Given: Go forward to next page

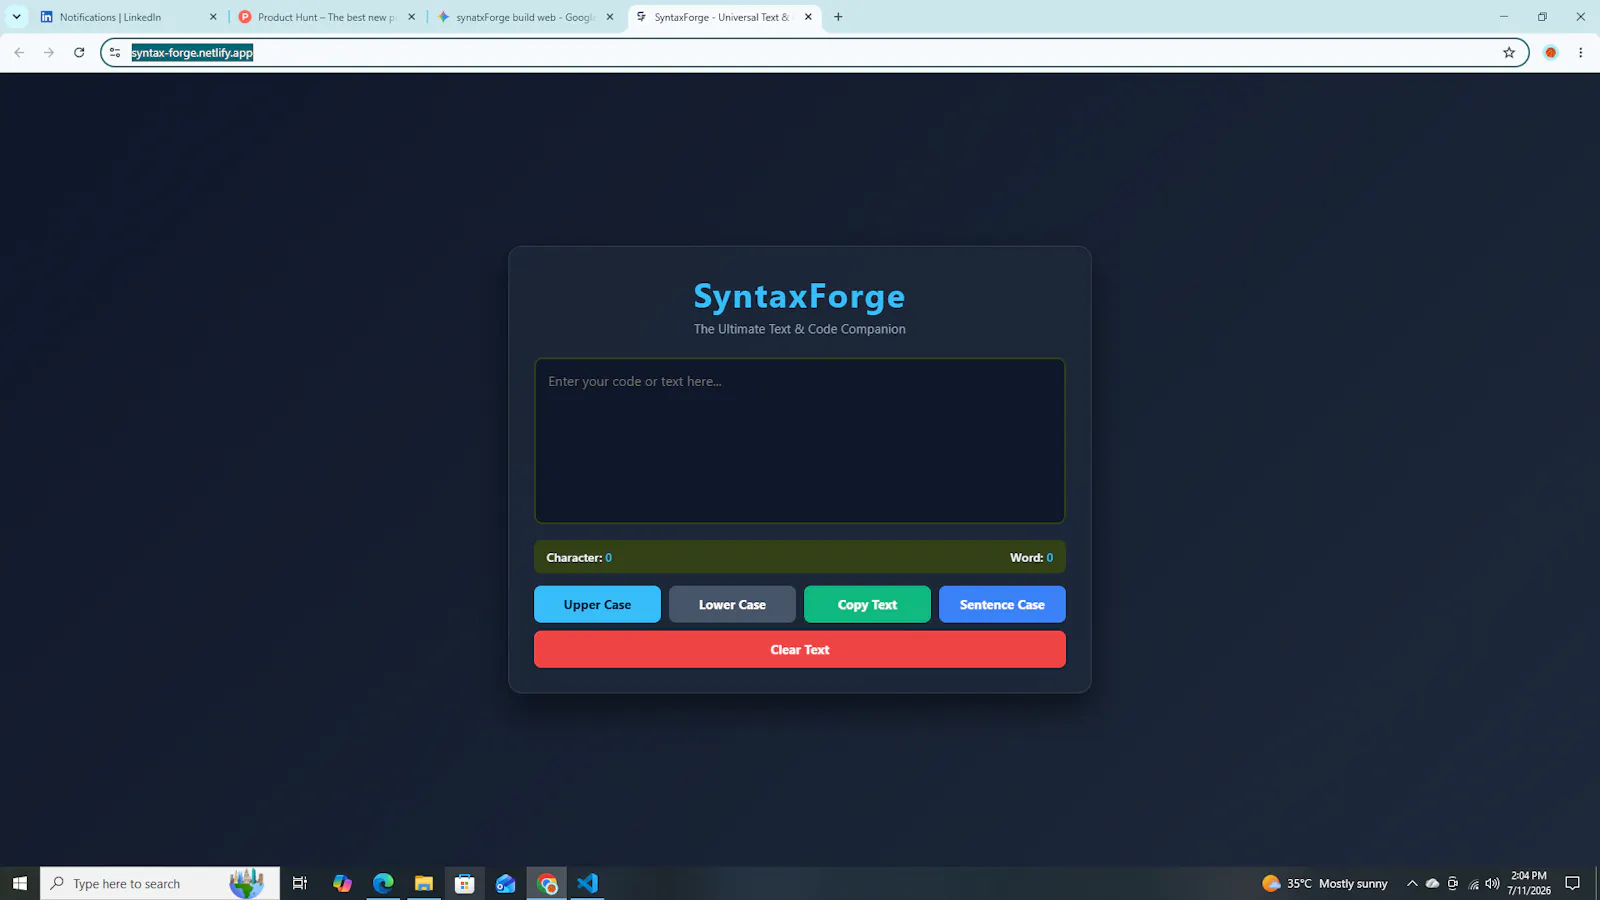Looking at the screenshot, I should [x=49, y=52].
